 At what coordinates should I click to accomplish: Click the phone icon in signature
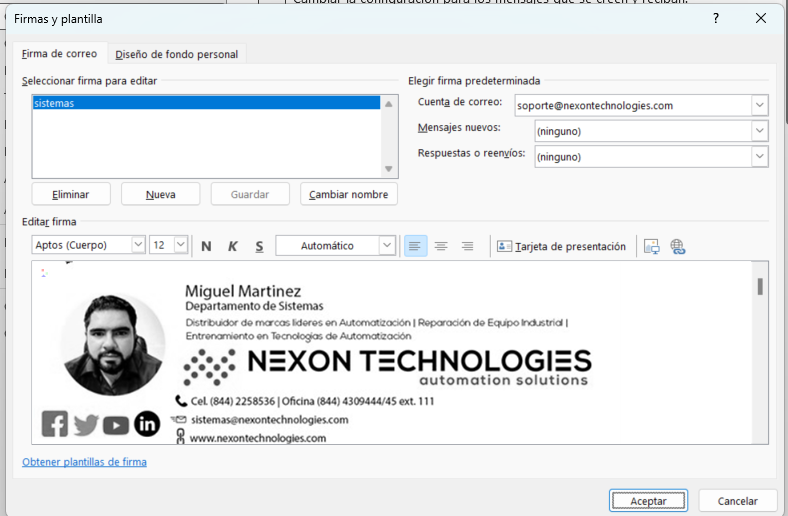[x=181, y=400]
